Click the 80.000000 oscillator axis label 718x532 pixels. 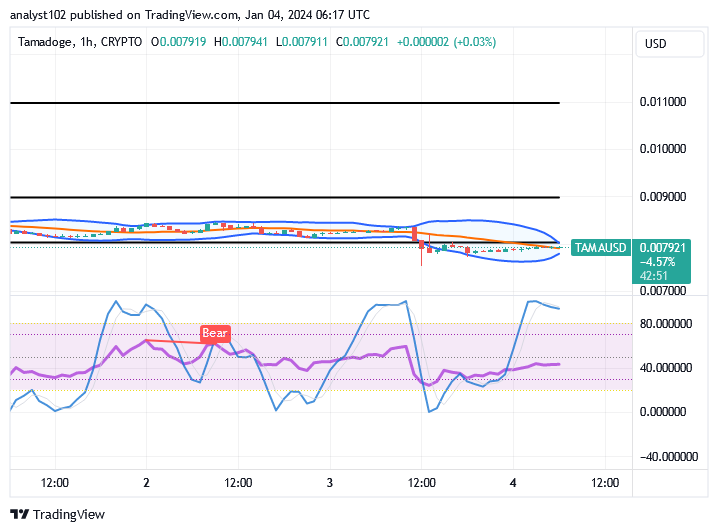tap(666, 324)
